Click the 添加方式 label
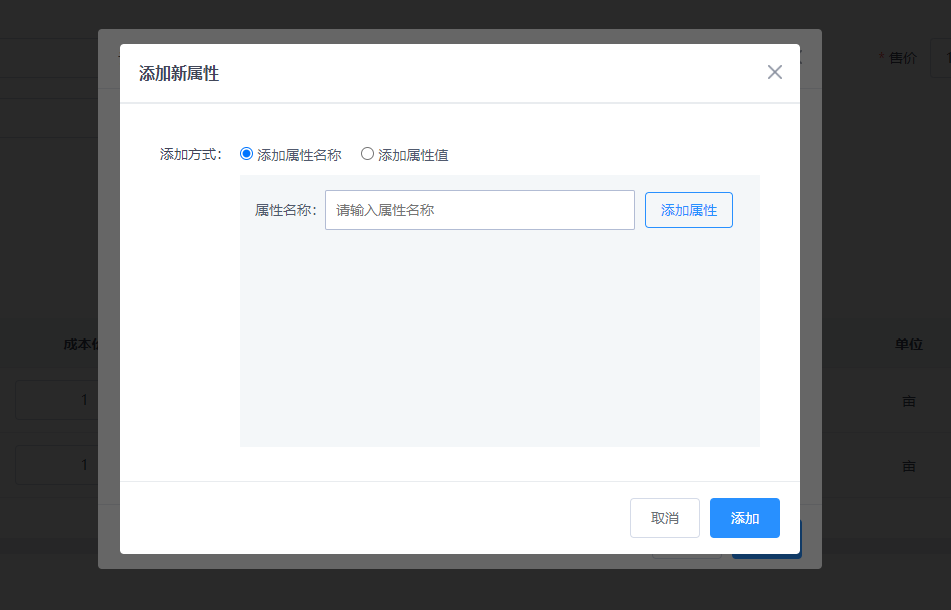The height and width of the screenshot is (610, 951). [190, 155]
